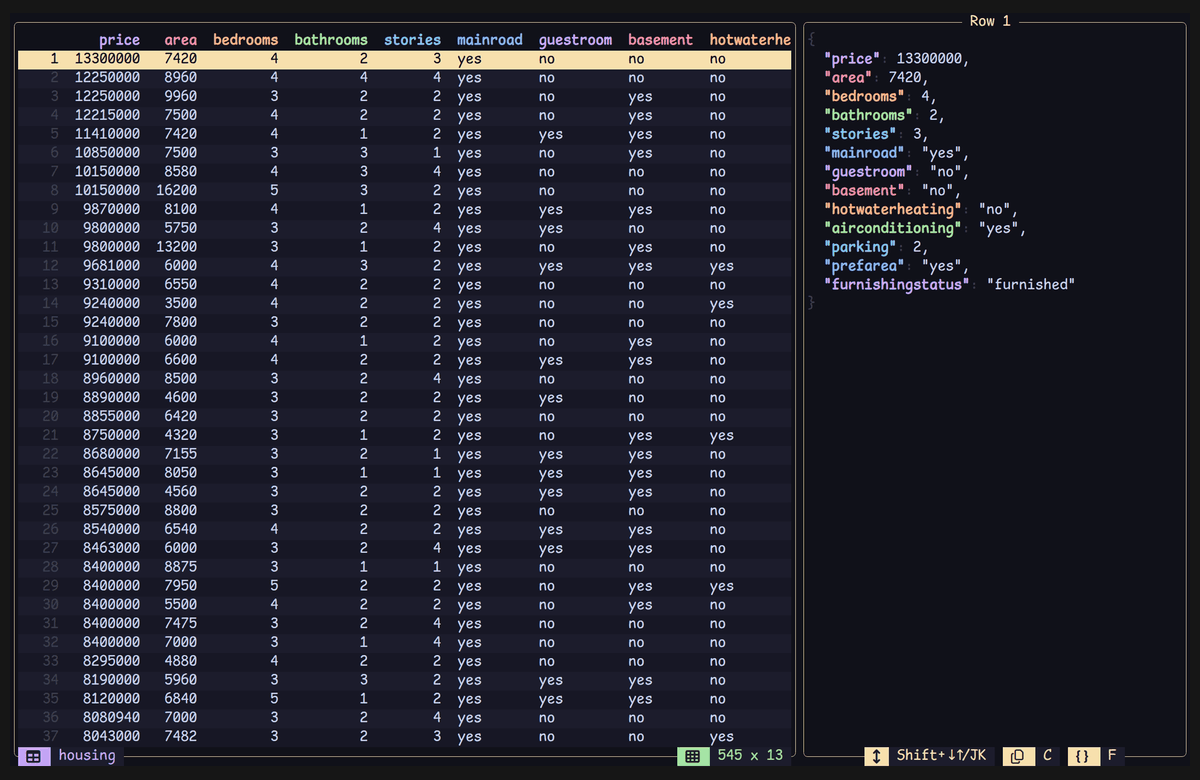Viewport: 1200px width, 780px height.
Task: Click the curly braces icon next to F
Action: pyautogui.click(x=1081, y=756)
